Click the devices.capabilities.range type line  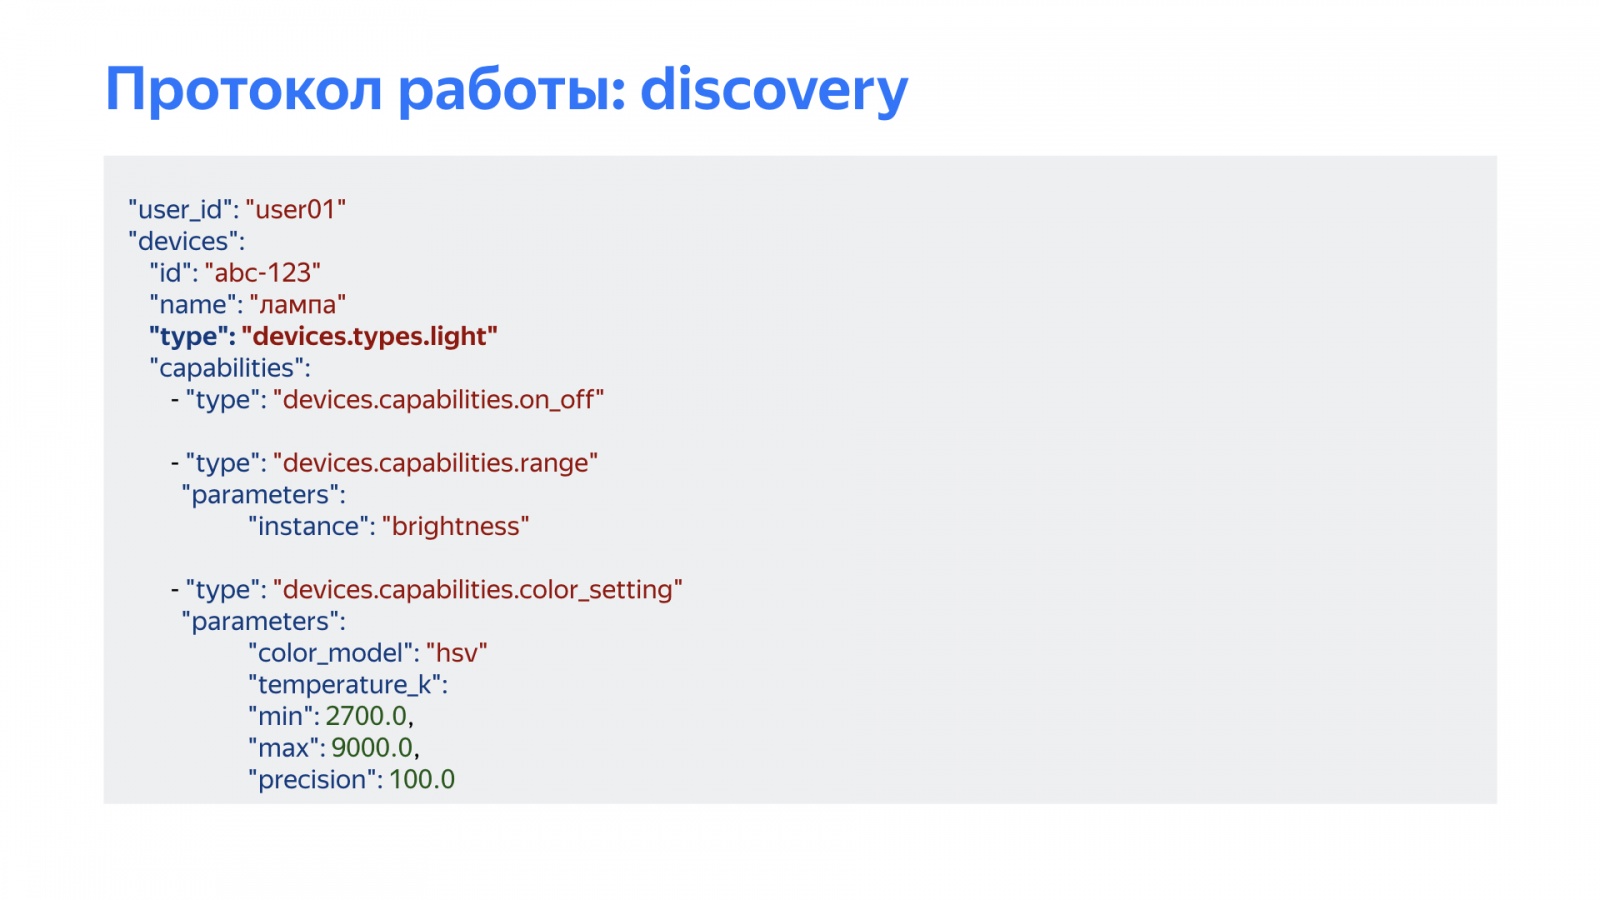coord(384,463)
